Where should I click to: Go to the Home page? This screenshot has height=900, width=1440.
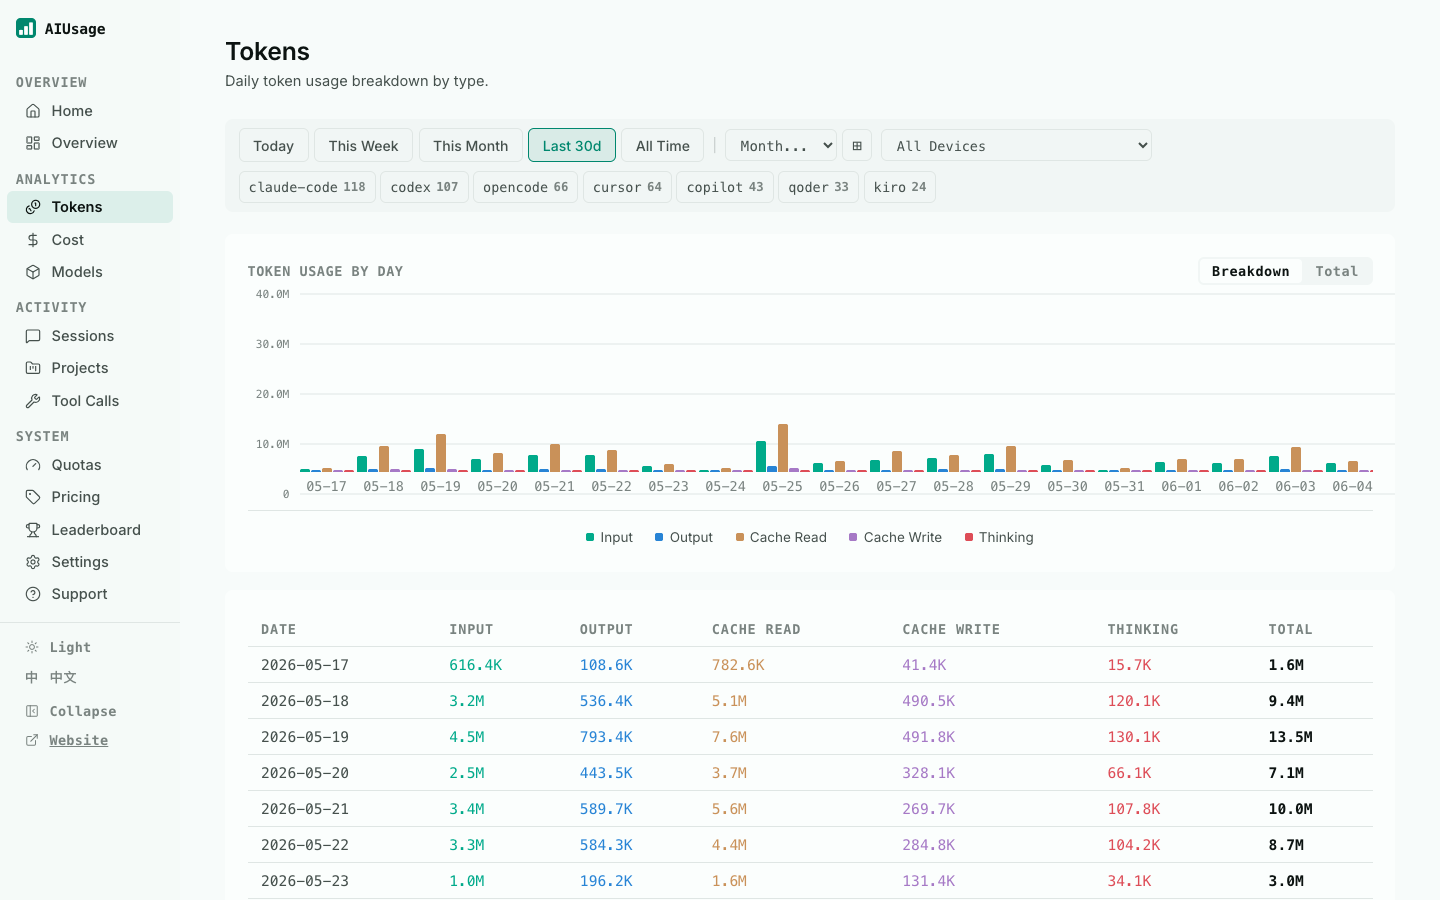[x=90, y=111]
